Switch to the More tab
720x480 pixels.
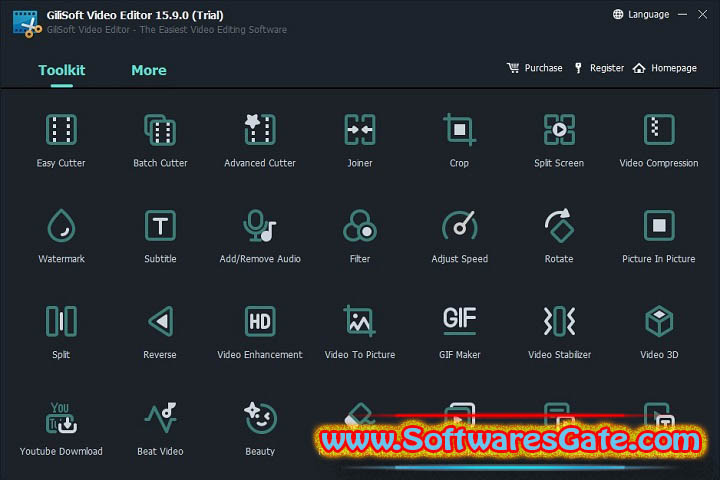[149, 70]
